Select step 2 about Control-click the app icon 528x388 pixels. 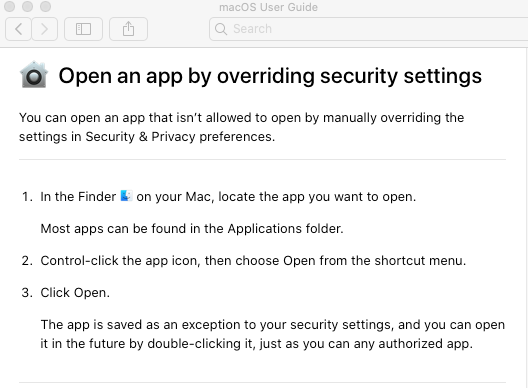coord(253,260)
